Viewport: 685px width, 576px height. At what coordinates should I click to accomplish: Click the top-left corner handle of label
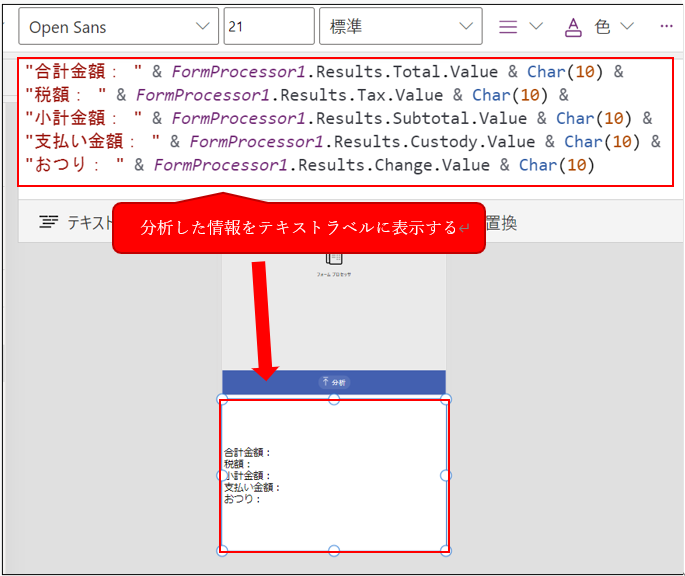[x=222, y=399]
